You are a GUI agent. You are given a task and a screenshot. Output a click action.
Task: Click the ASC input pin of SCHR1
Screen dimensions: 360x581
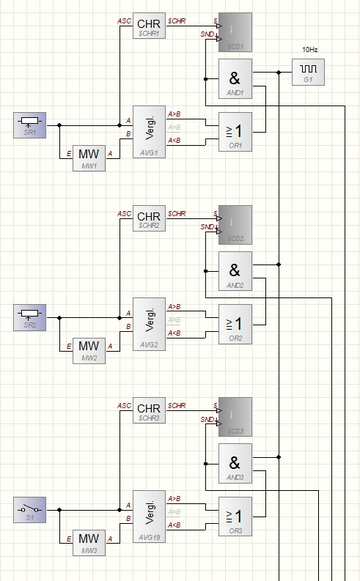click(124, 21)
